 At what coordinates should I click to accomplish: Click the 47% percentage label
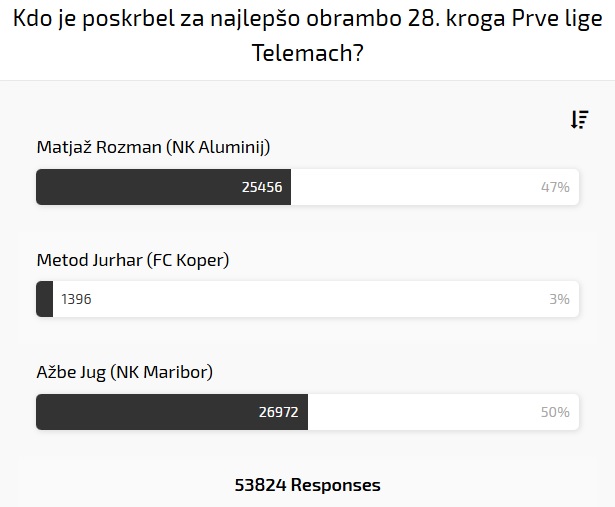point(555,187)
